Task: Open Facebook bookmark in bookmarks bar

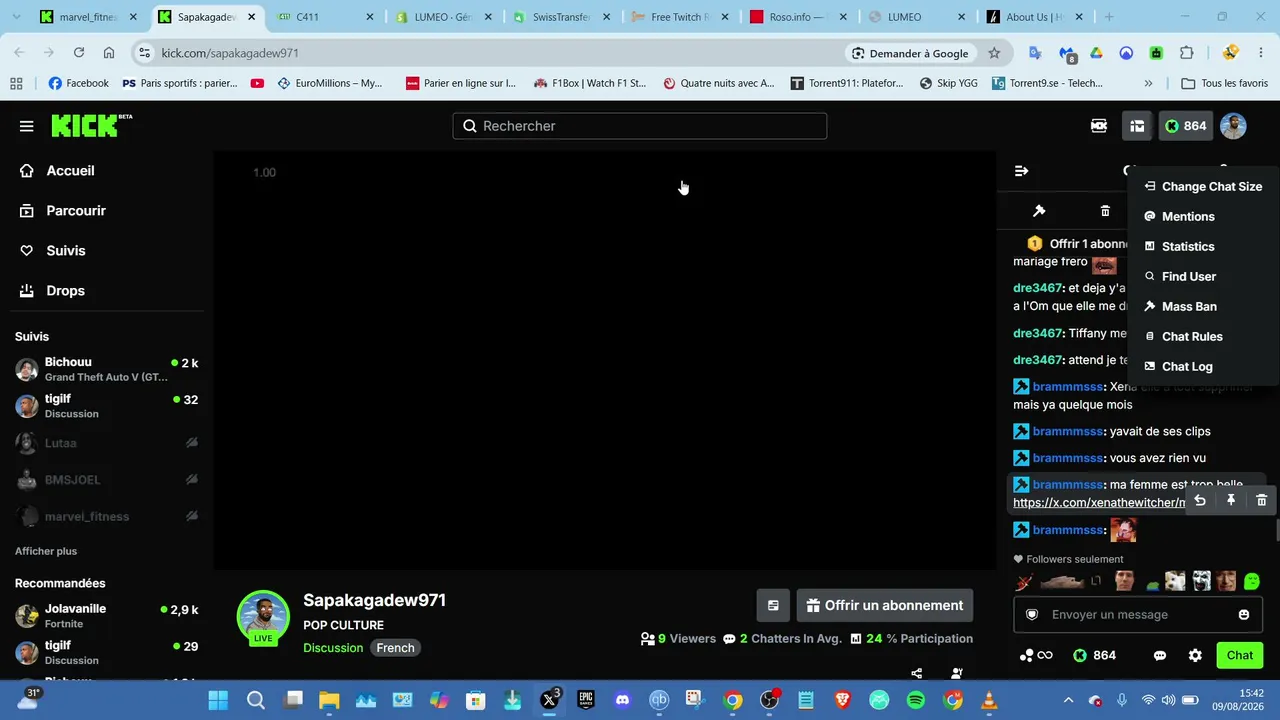Action: [78, 83]
